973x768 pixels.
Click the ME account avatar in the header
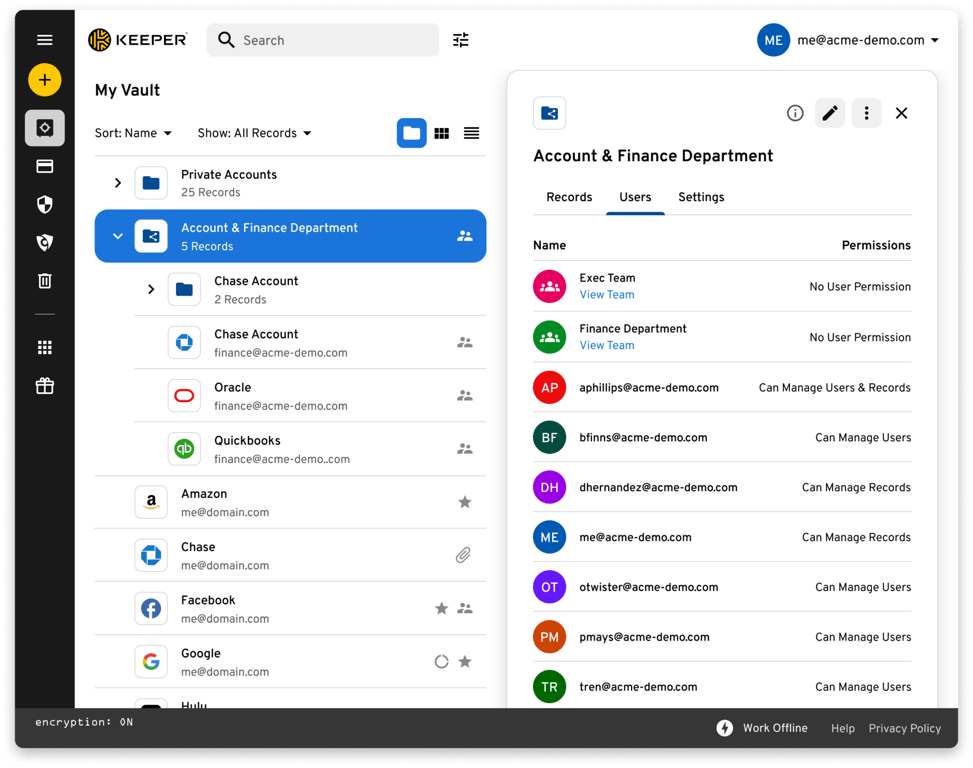pos(773,40)
